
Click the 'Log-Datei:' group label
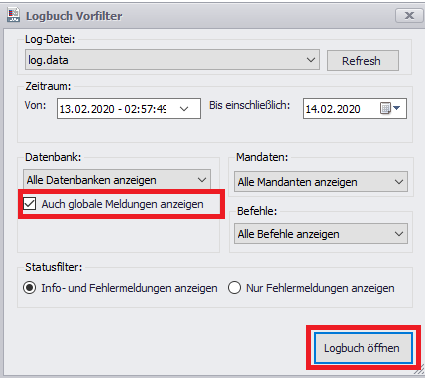(50, 39)
